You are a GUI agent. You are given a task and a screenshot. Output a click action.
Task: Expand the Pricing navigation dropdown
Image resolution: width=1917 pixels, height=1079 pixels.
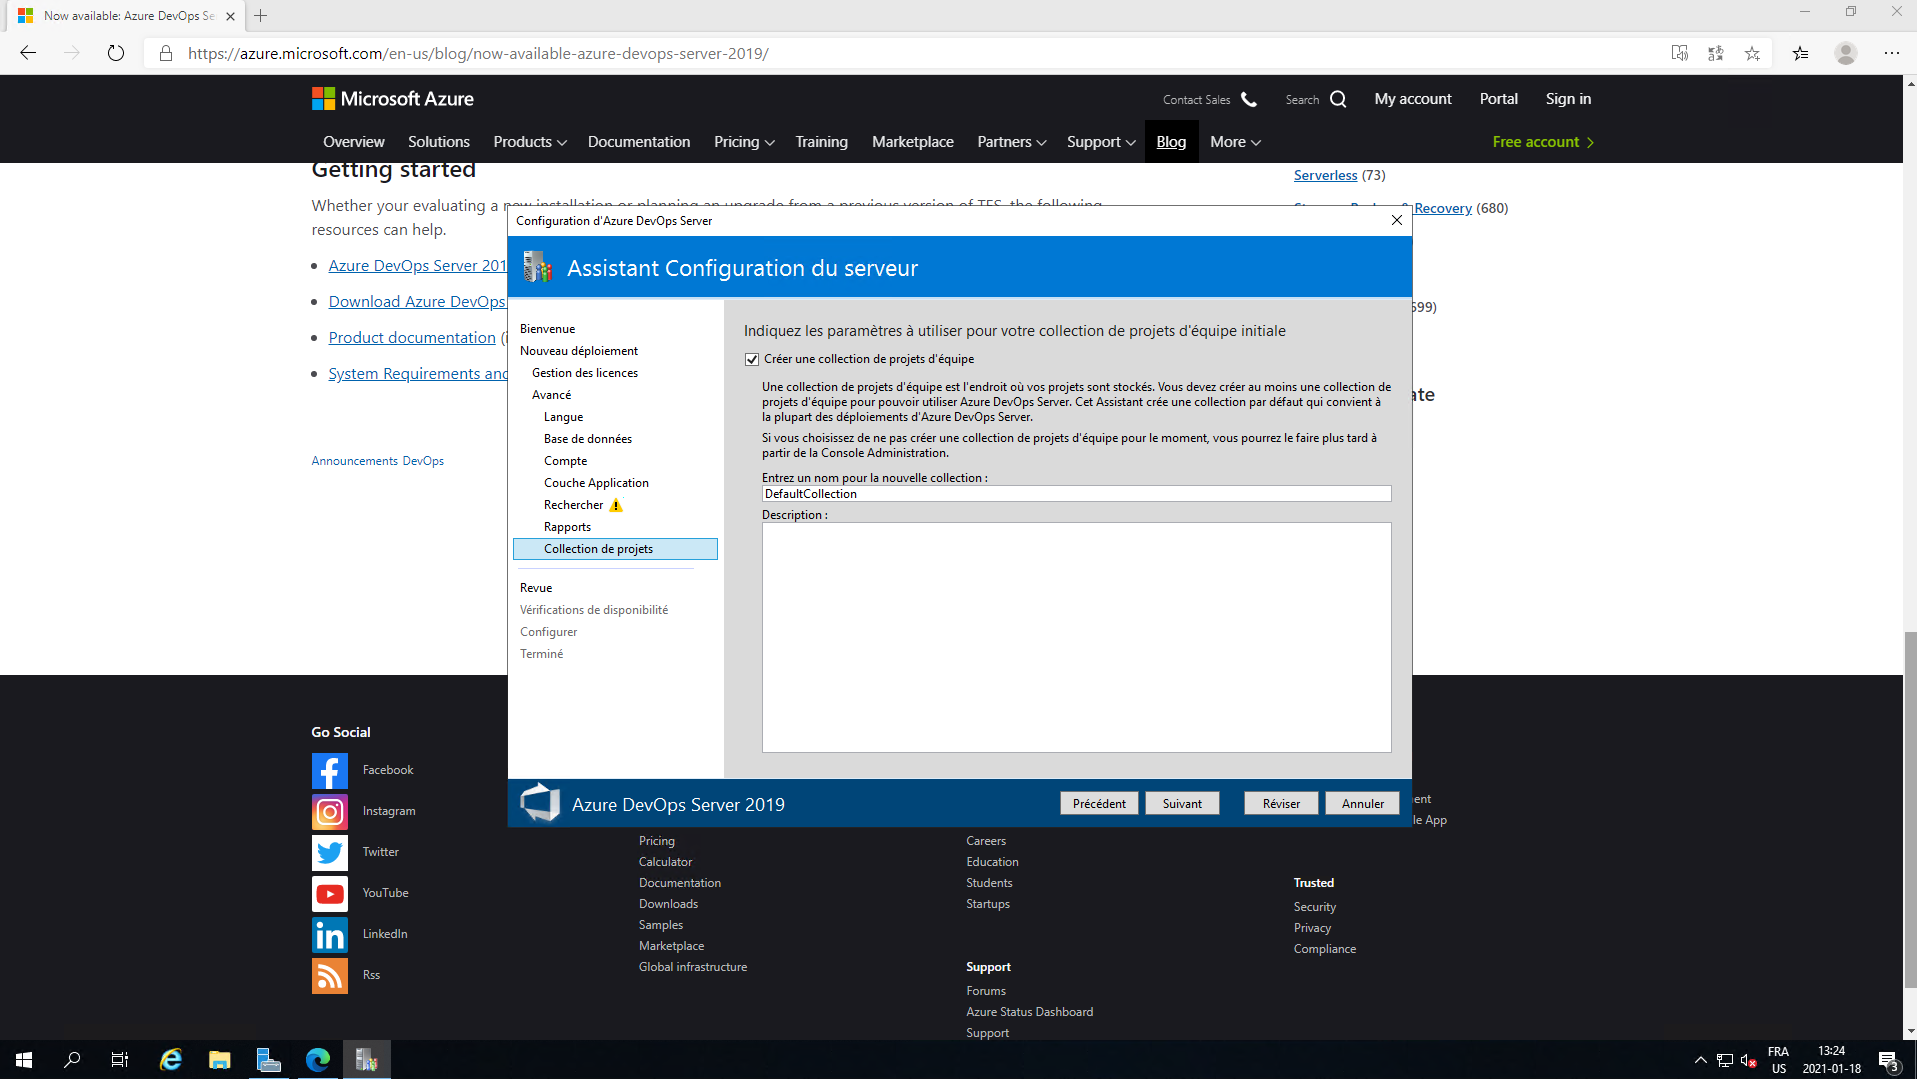click(743, 142)
